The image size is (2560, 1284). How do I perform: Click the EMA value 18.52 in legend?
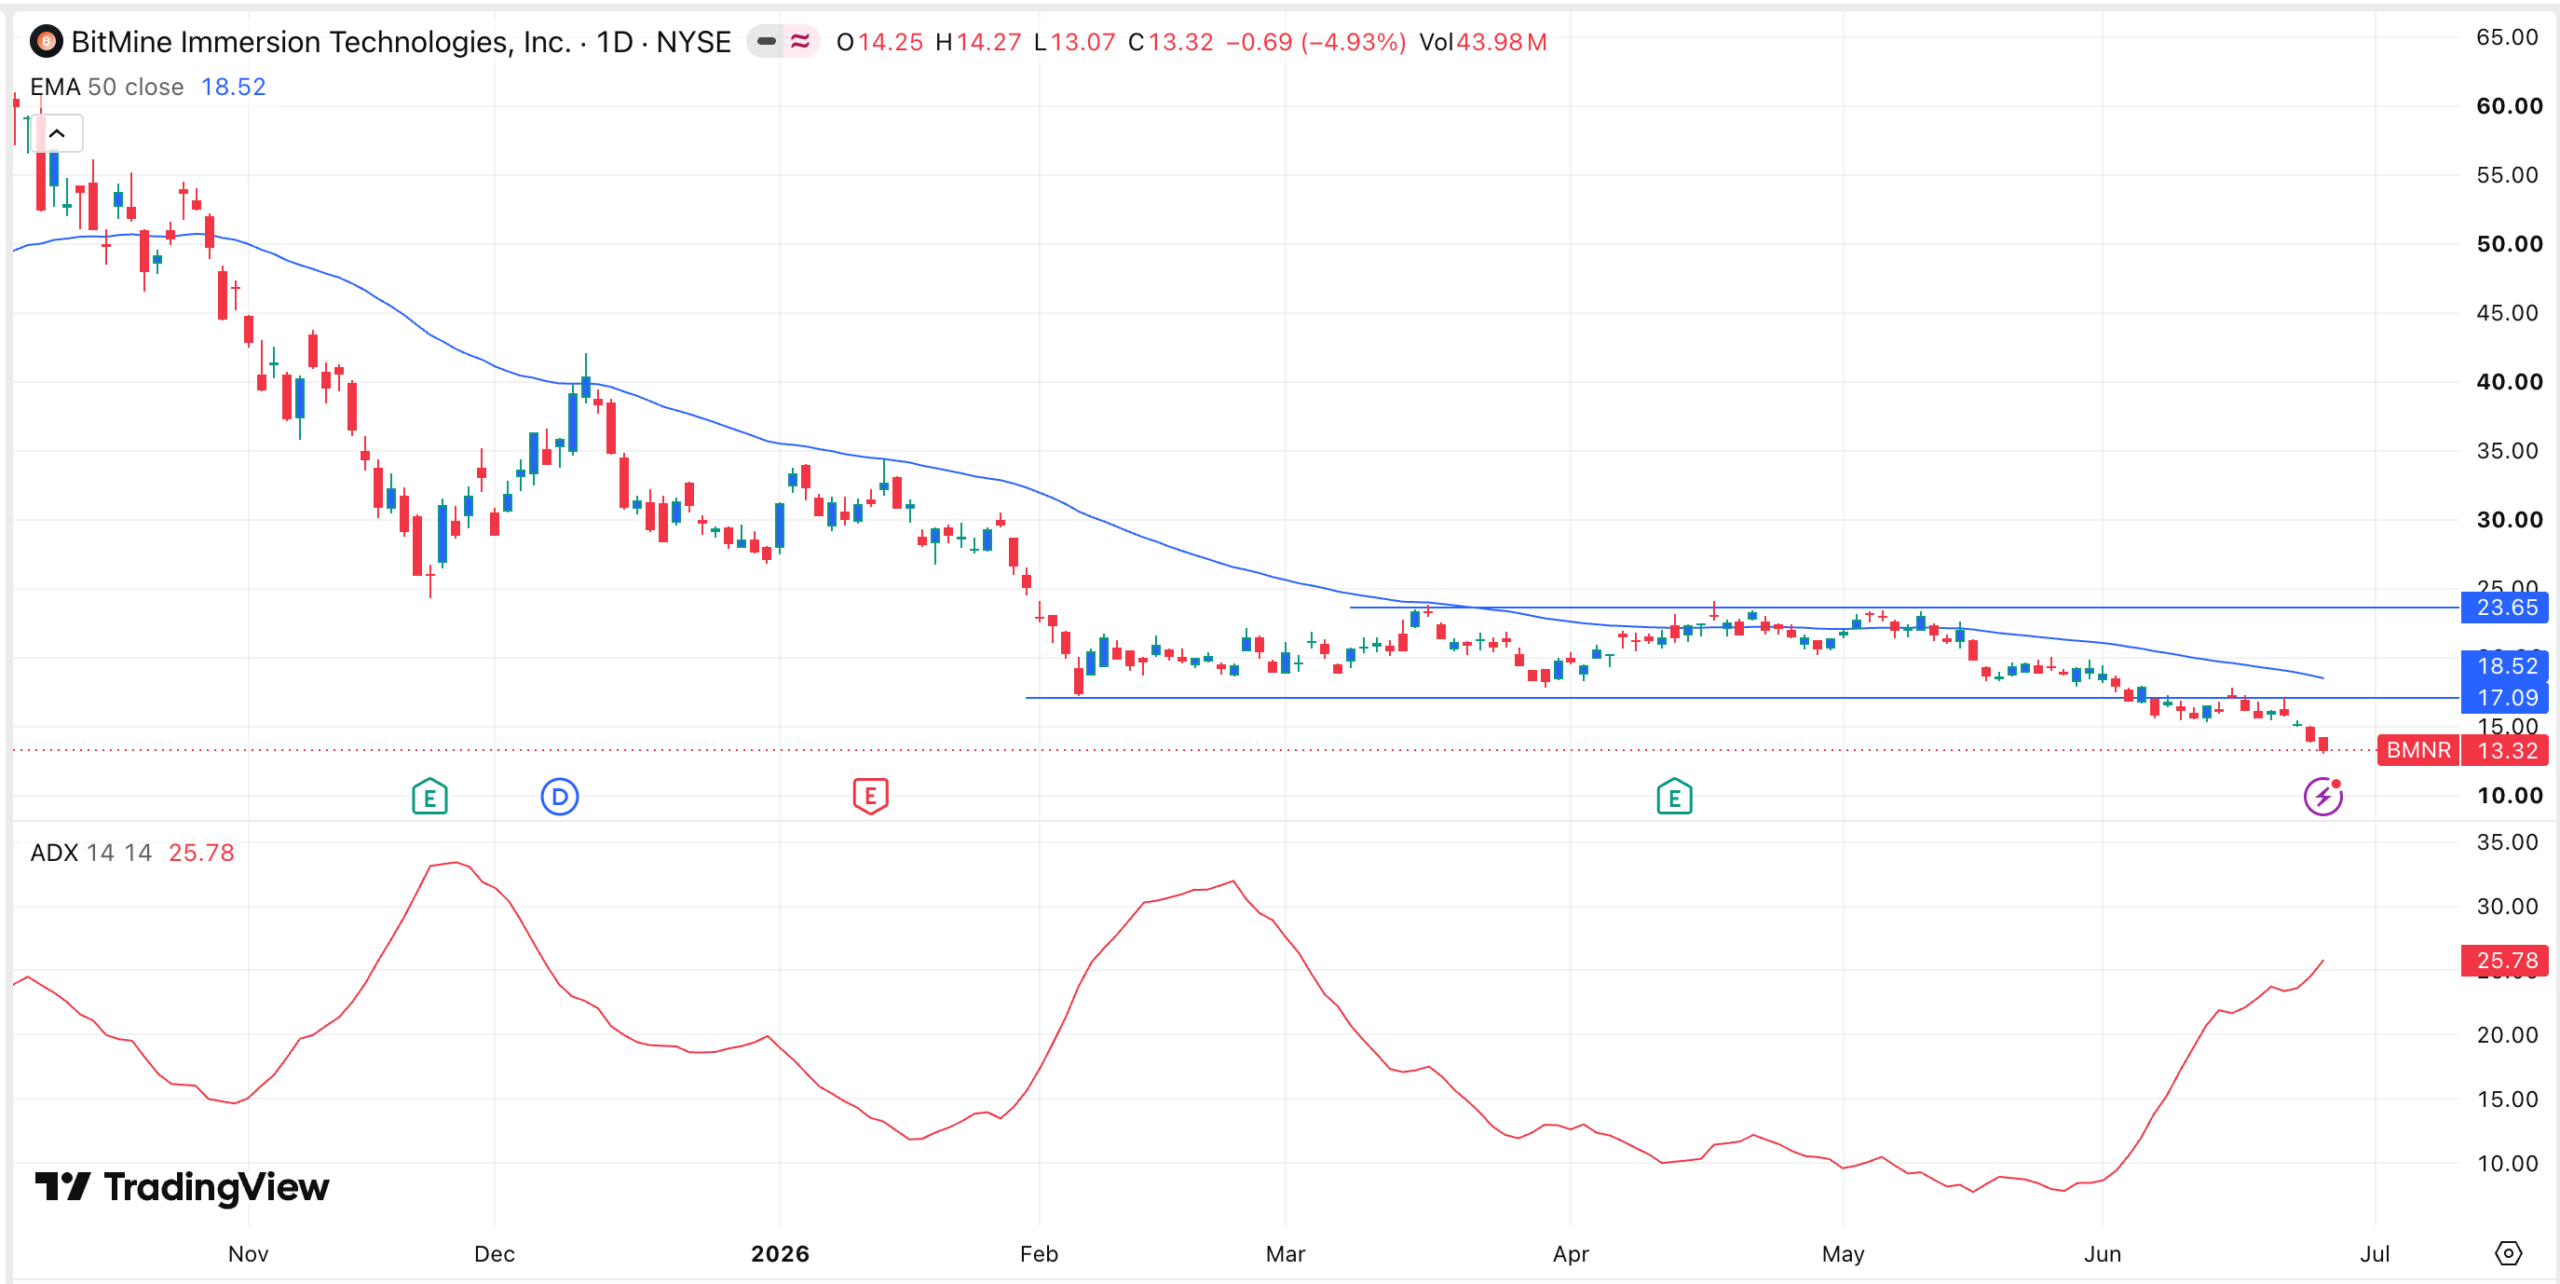[x=233, y=87]
